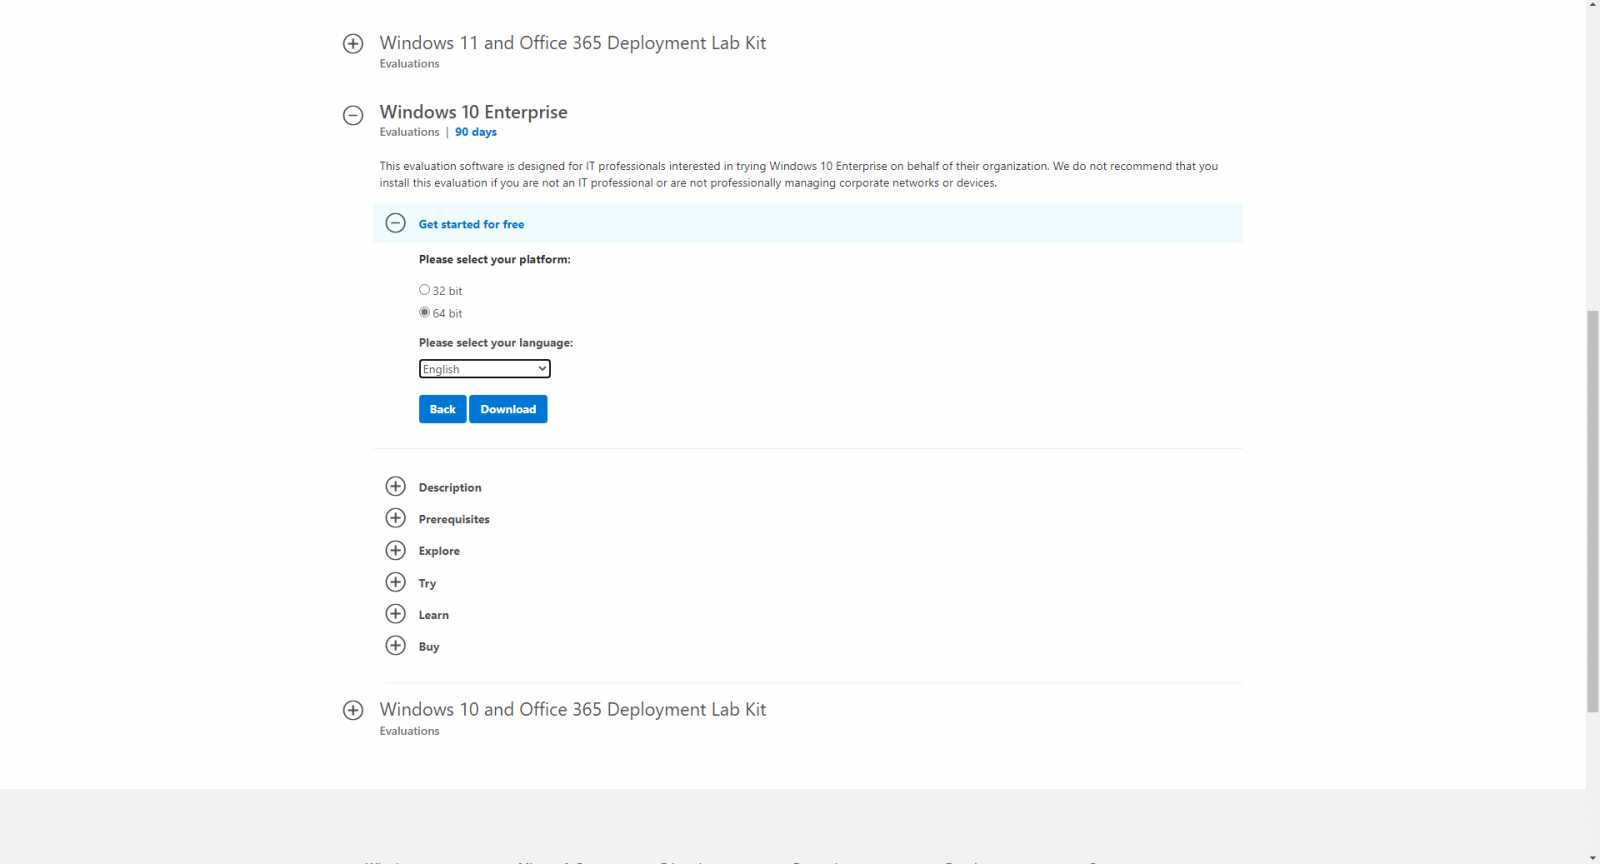Click the Explore label
The image size is (1600, 864).
pyautogui.click(x=439, y=551)
